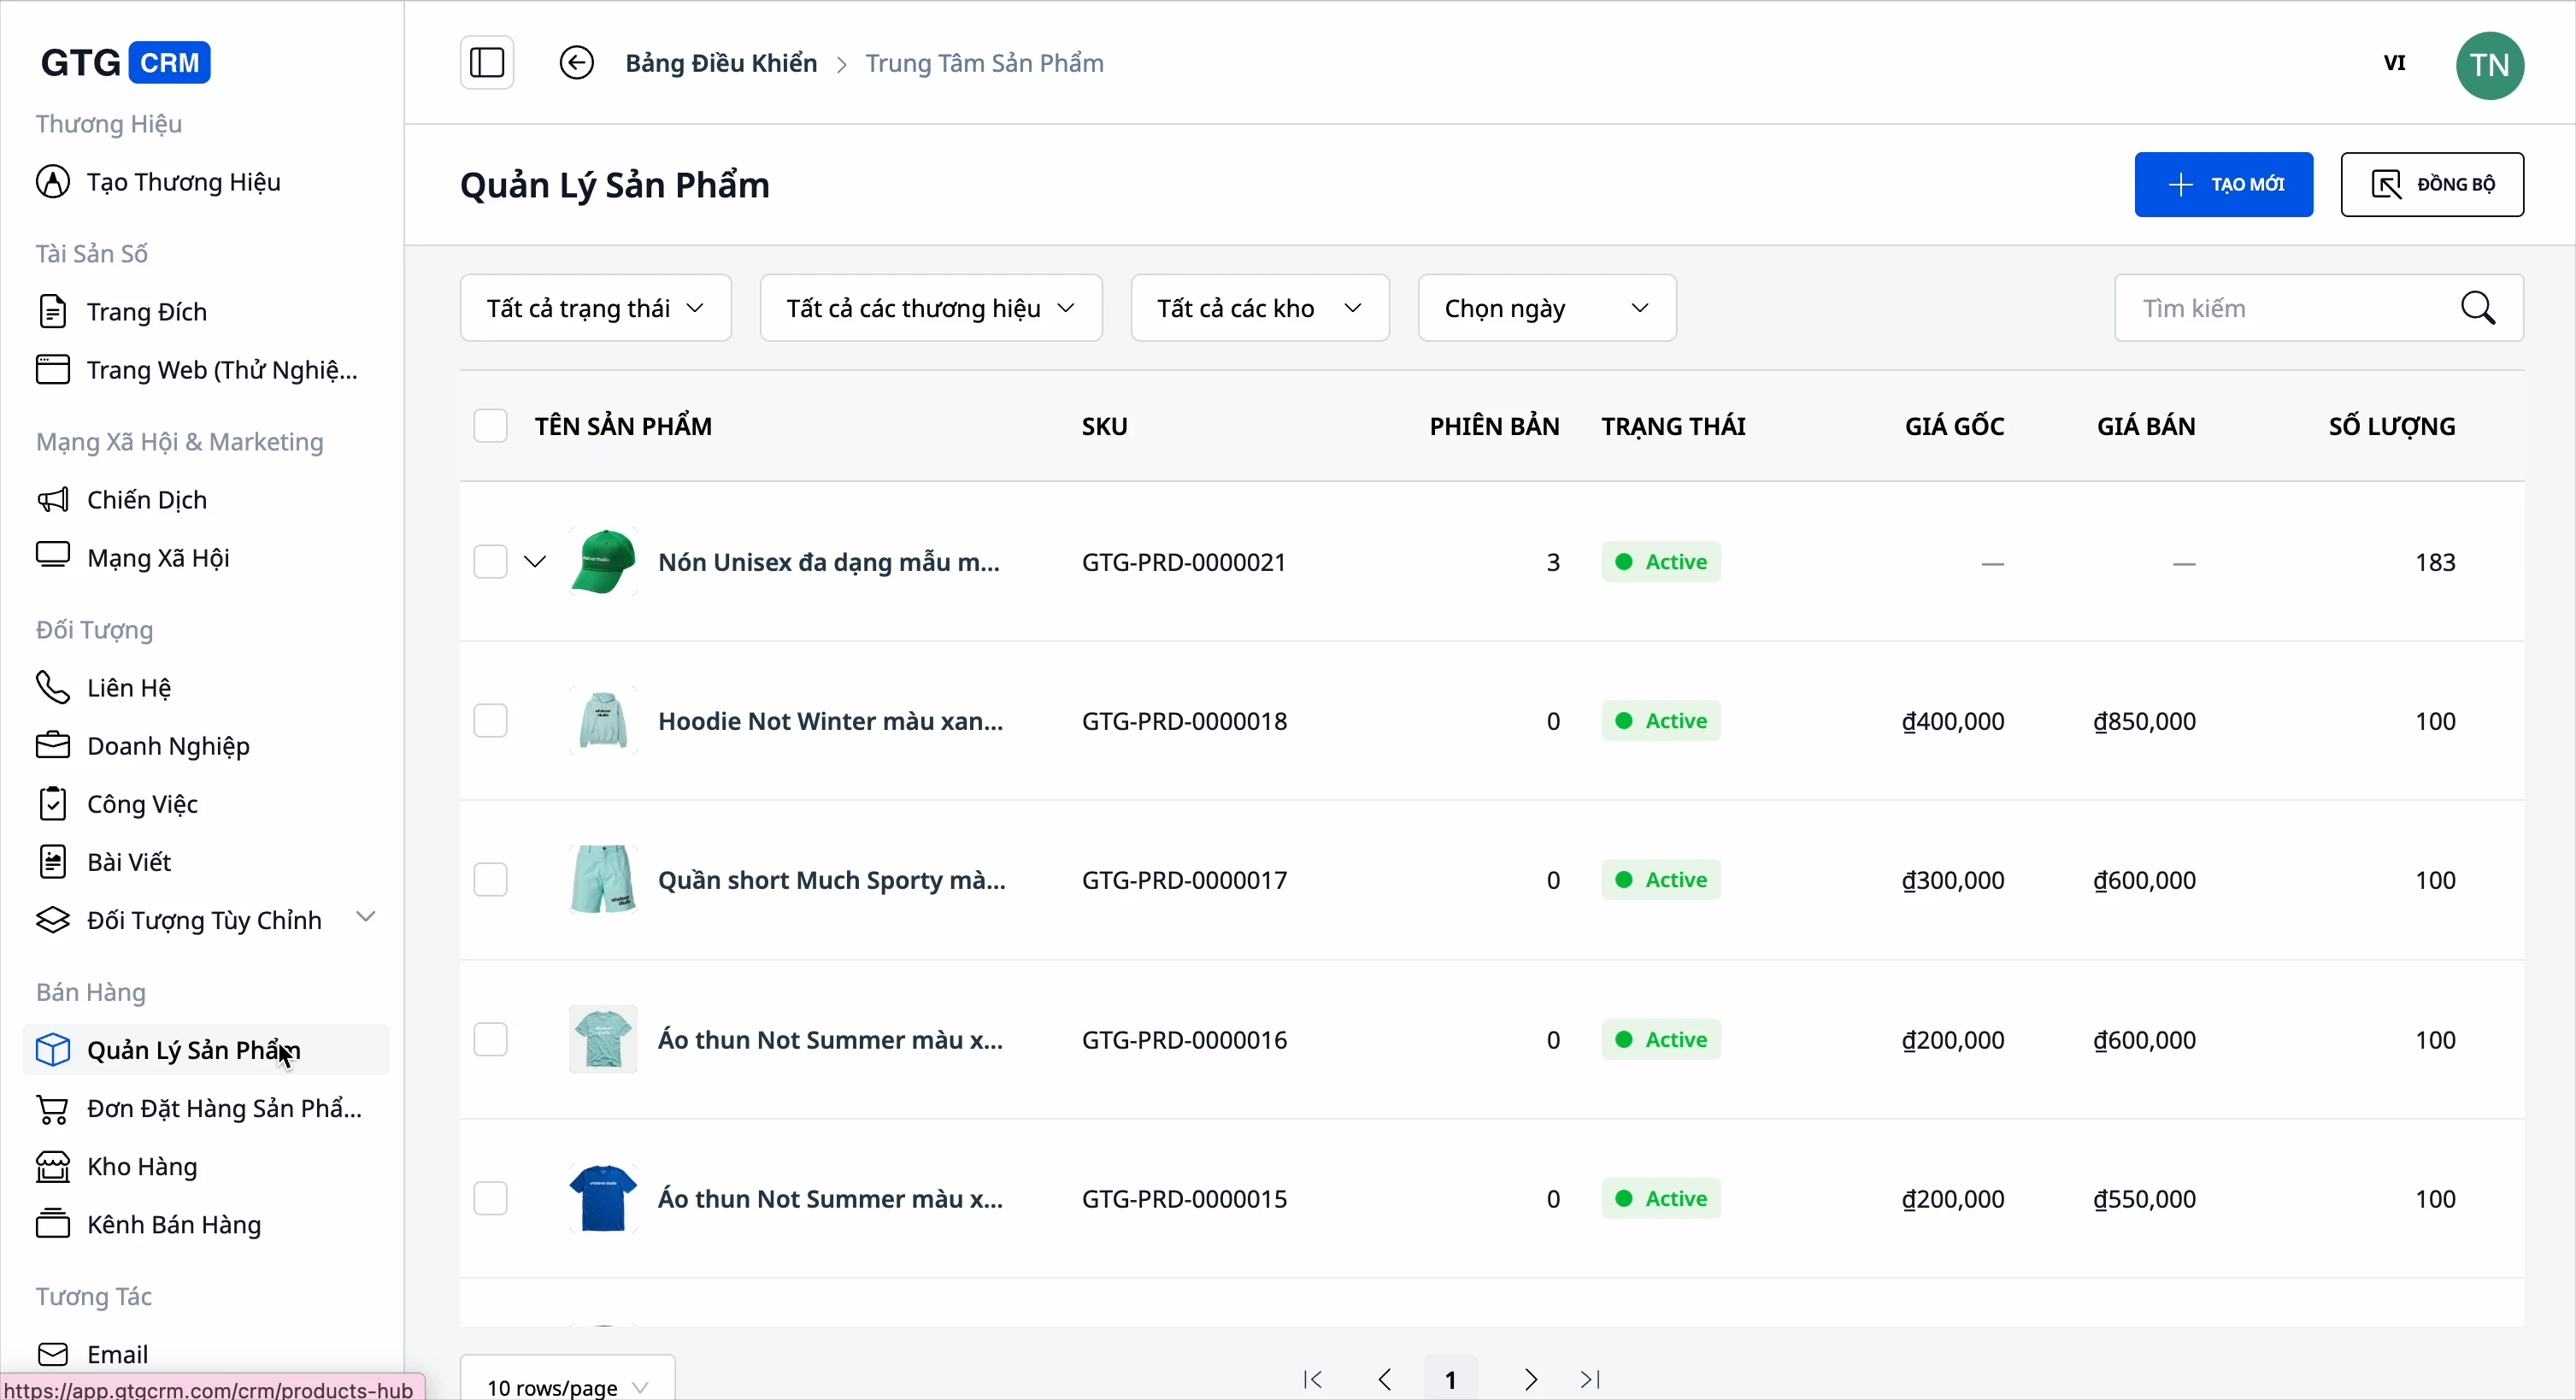
Task: Tick checkbox for Quần short Much Sporty
Action: 490,880
